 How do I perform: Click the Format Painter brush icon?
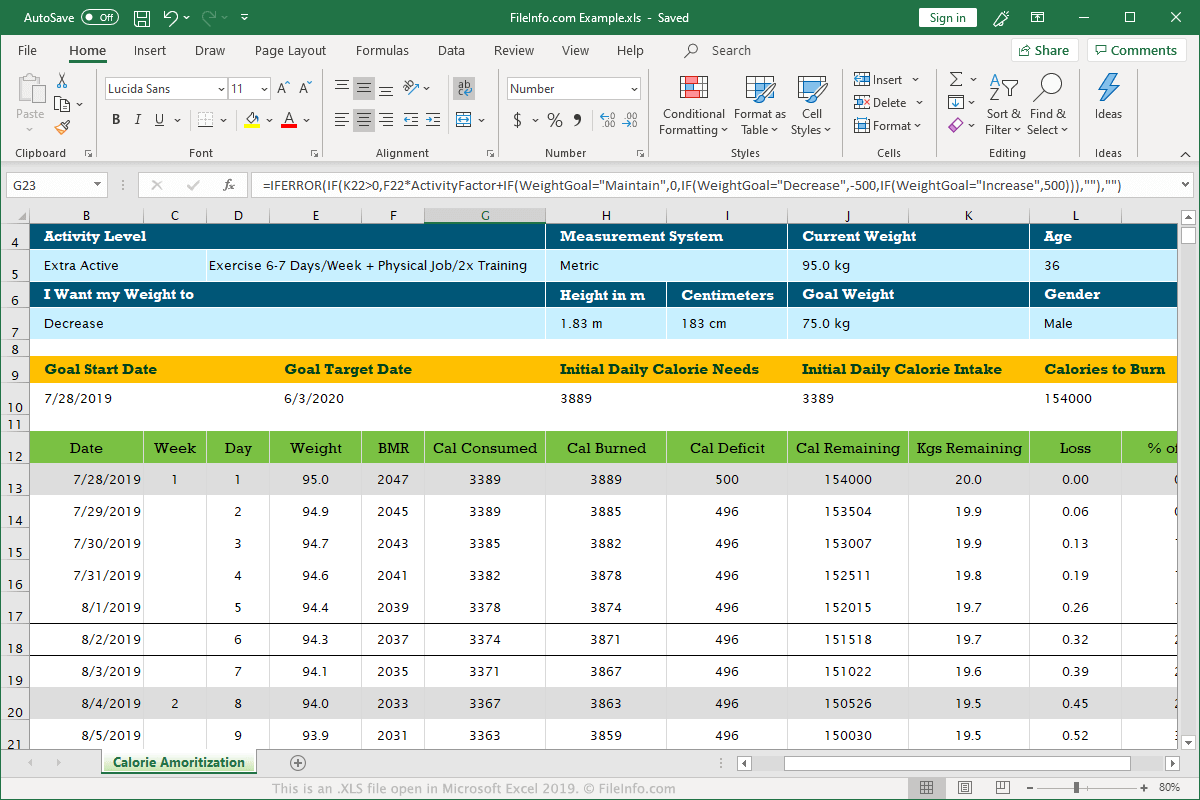(63, 127)
